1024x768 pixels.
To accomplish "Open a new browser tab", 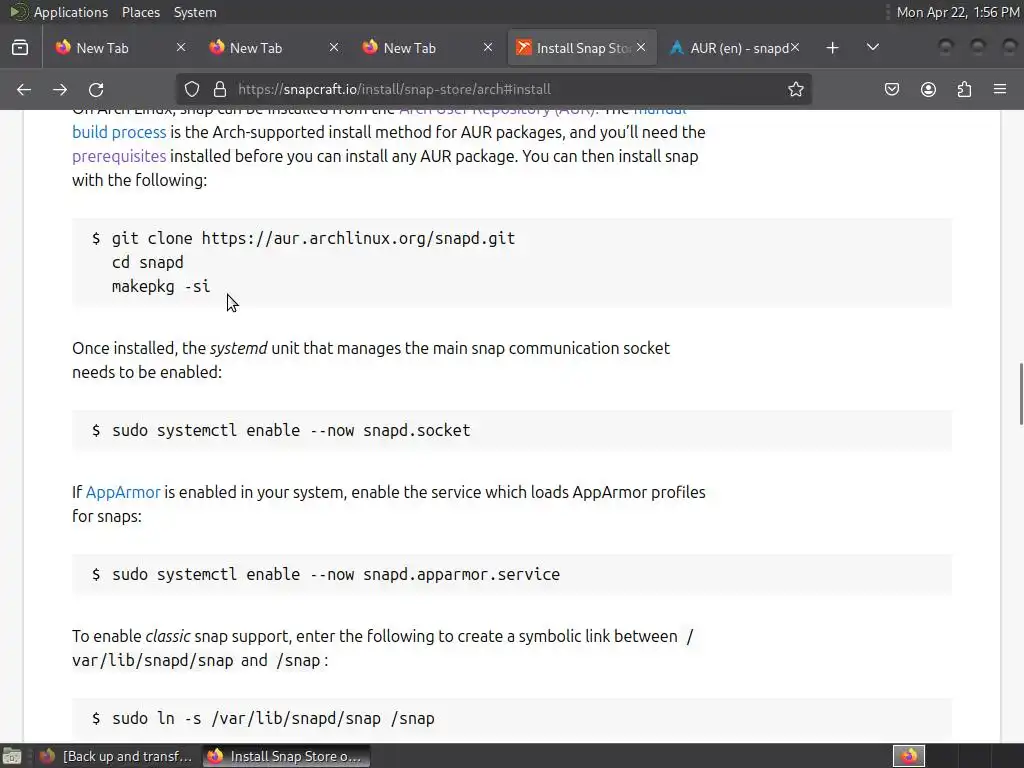I will tap(832, 48).
